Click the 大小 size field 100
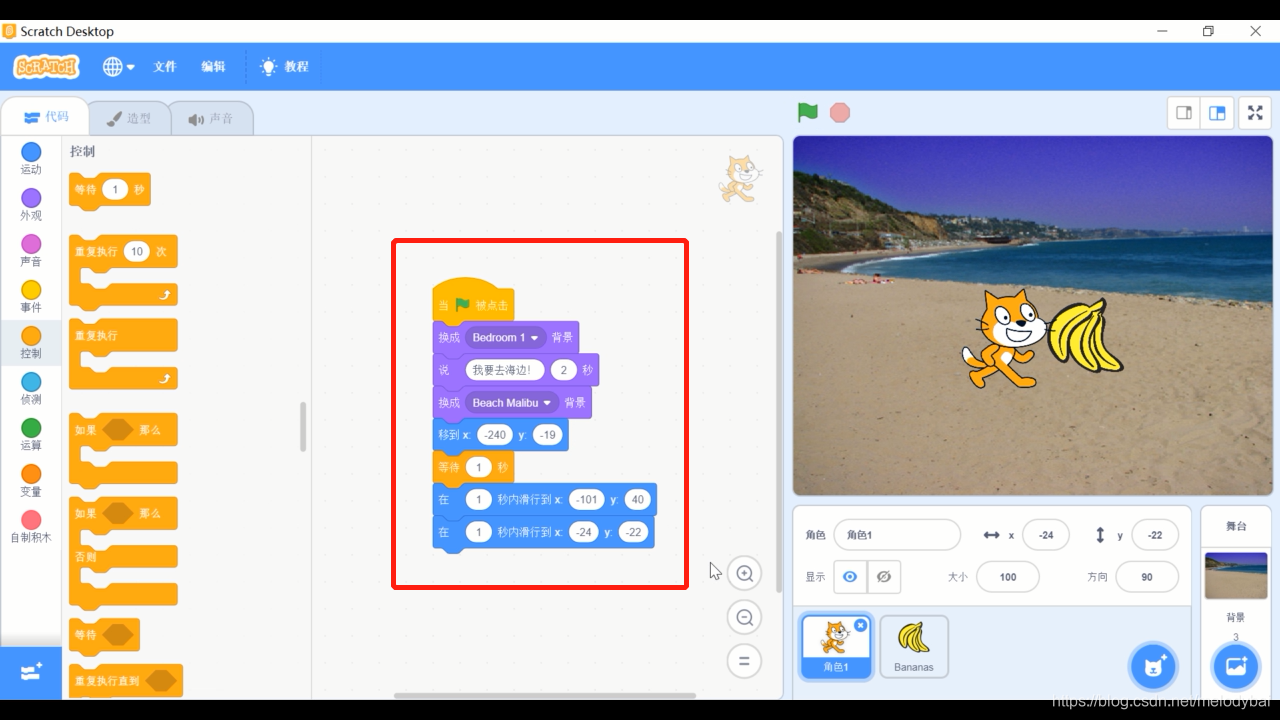This screenshot has height=720, width=1280. [1007, 577]
